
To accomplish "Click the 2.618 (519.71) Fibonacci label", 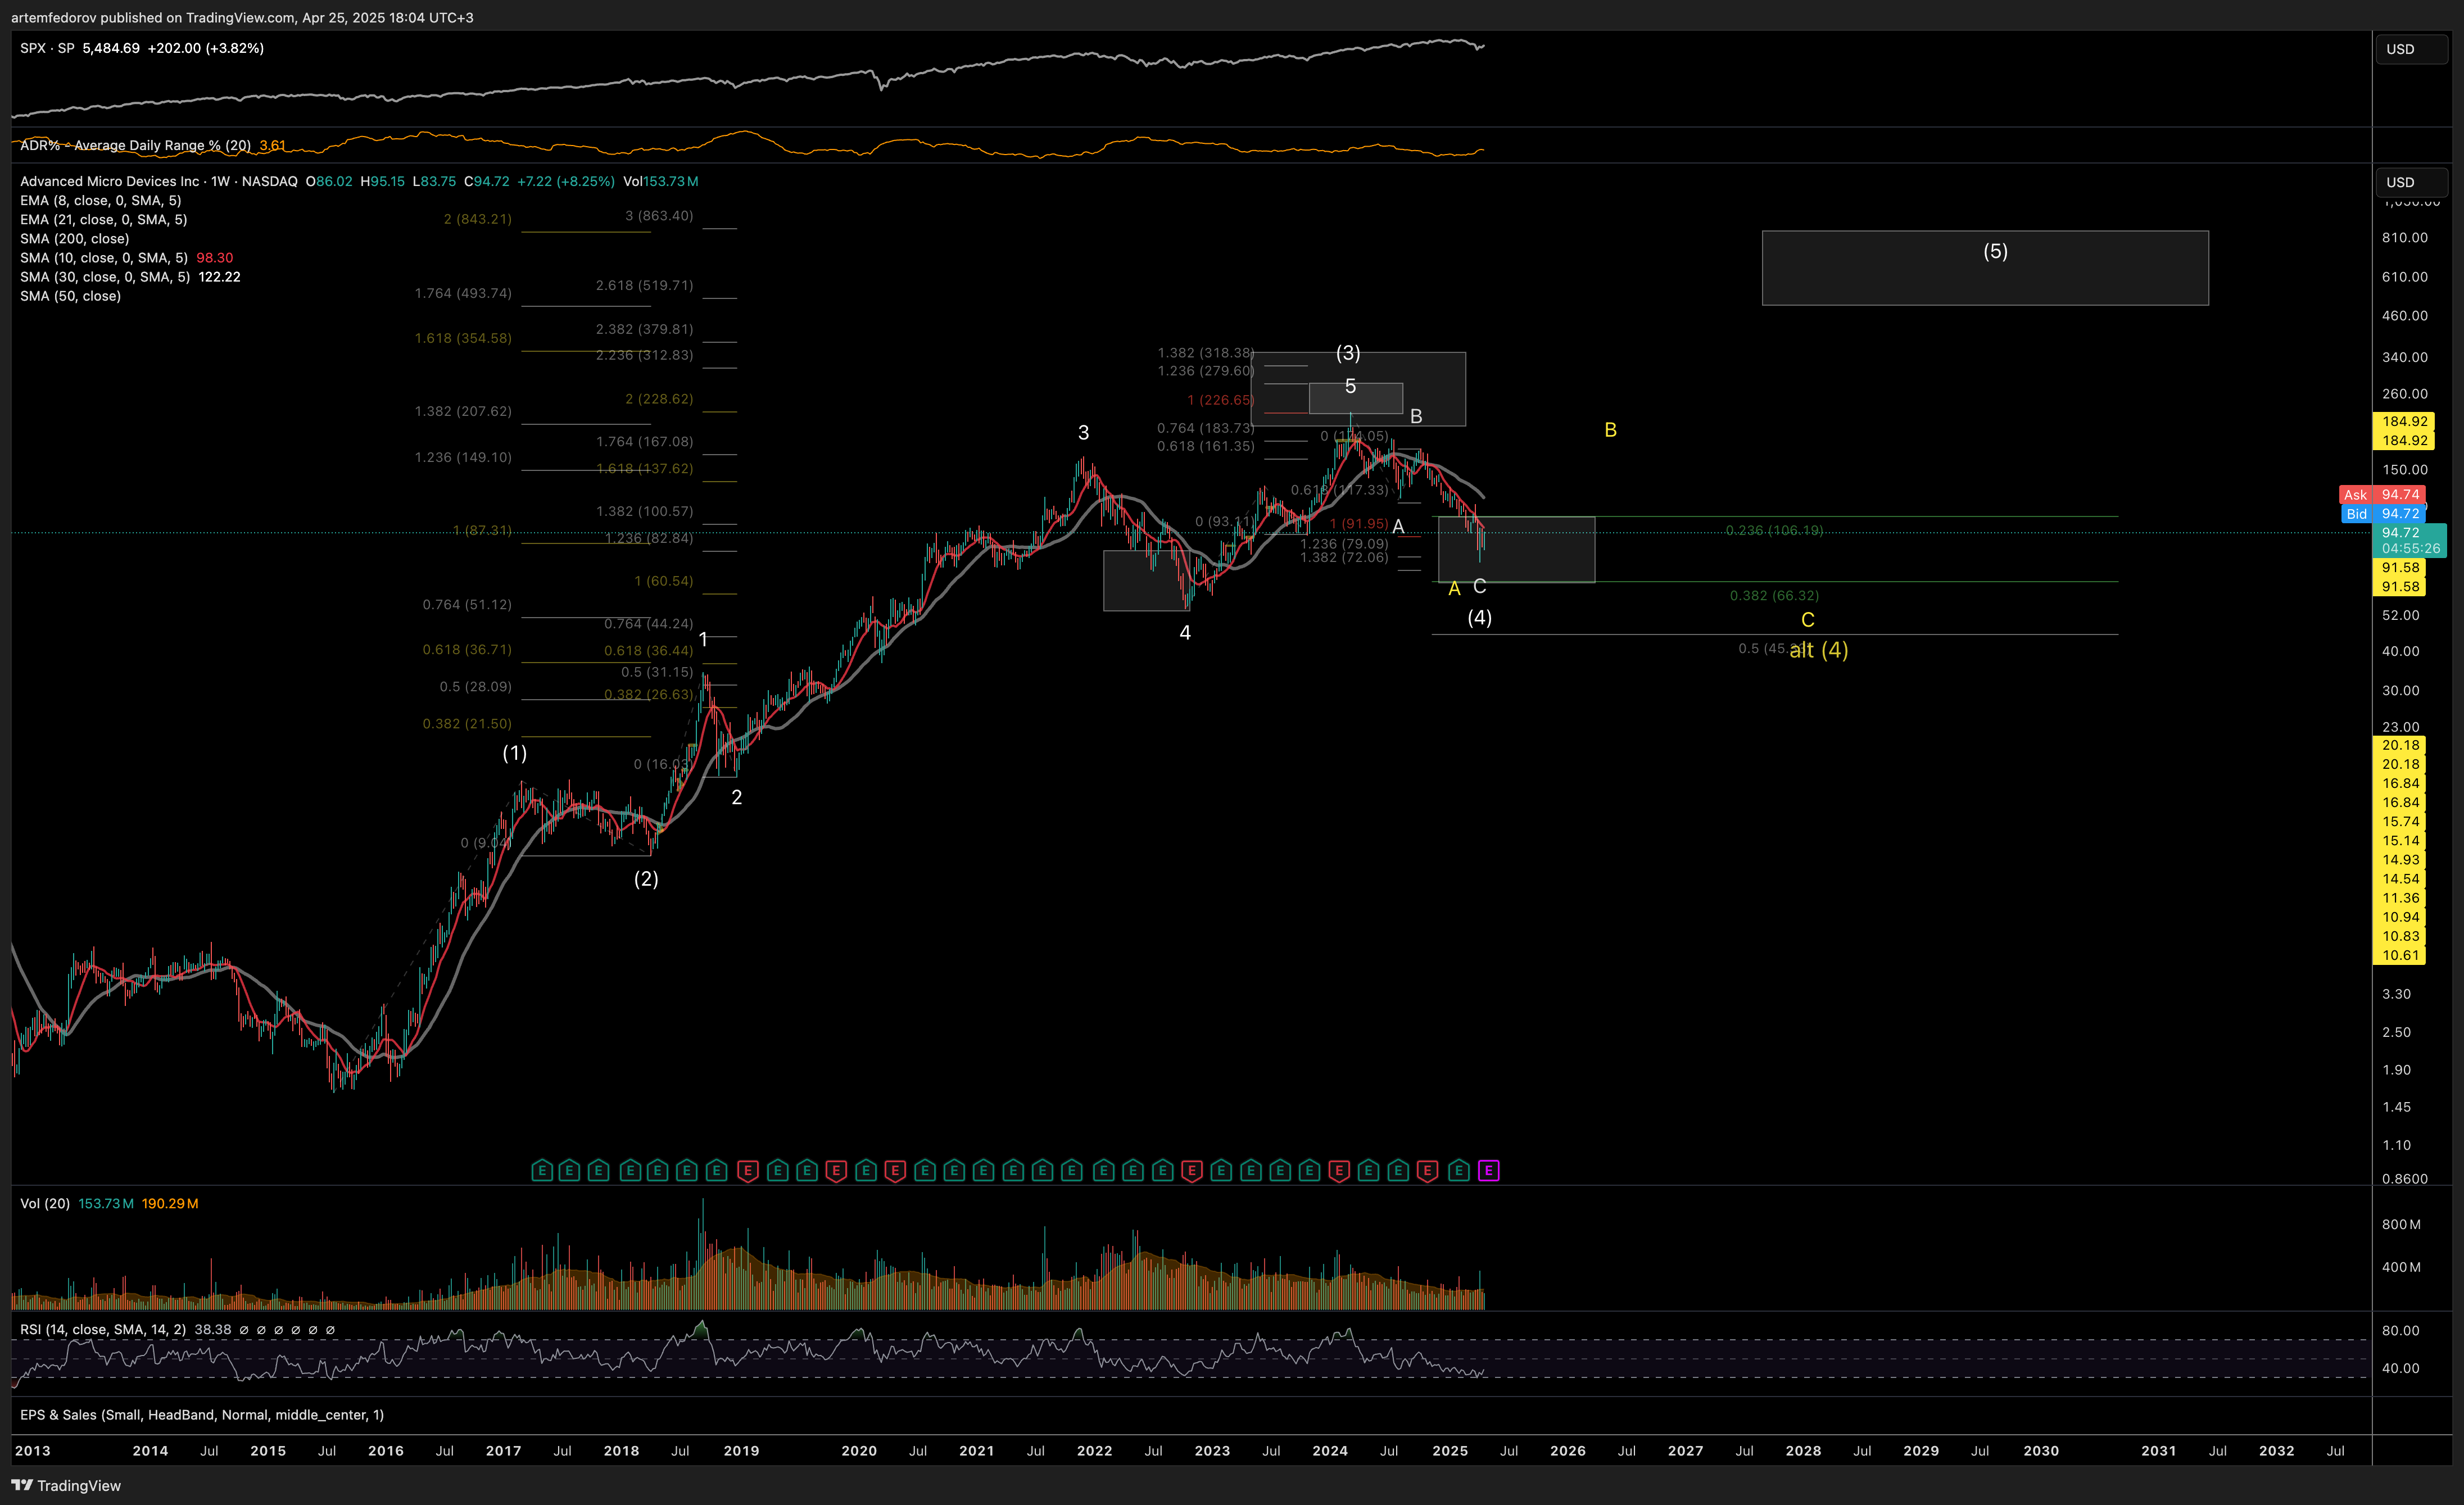I will [644, 285].
